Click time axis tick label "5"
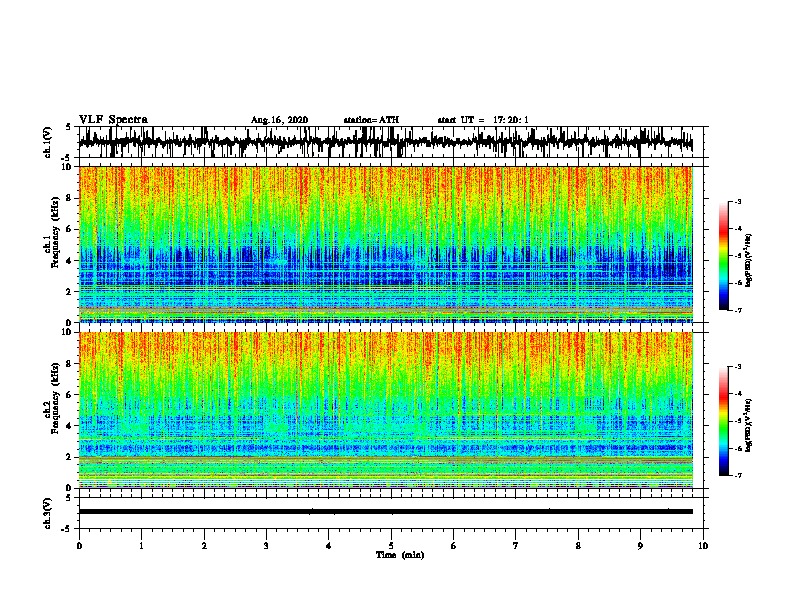This screenshot has width=792, height=612. click(391, 546)
